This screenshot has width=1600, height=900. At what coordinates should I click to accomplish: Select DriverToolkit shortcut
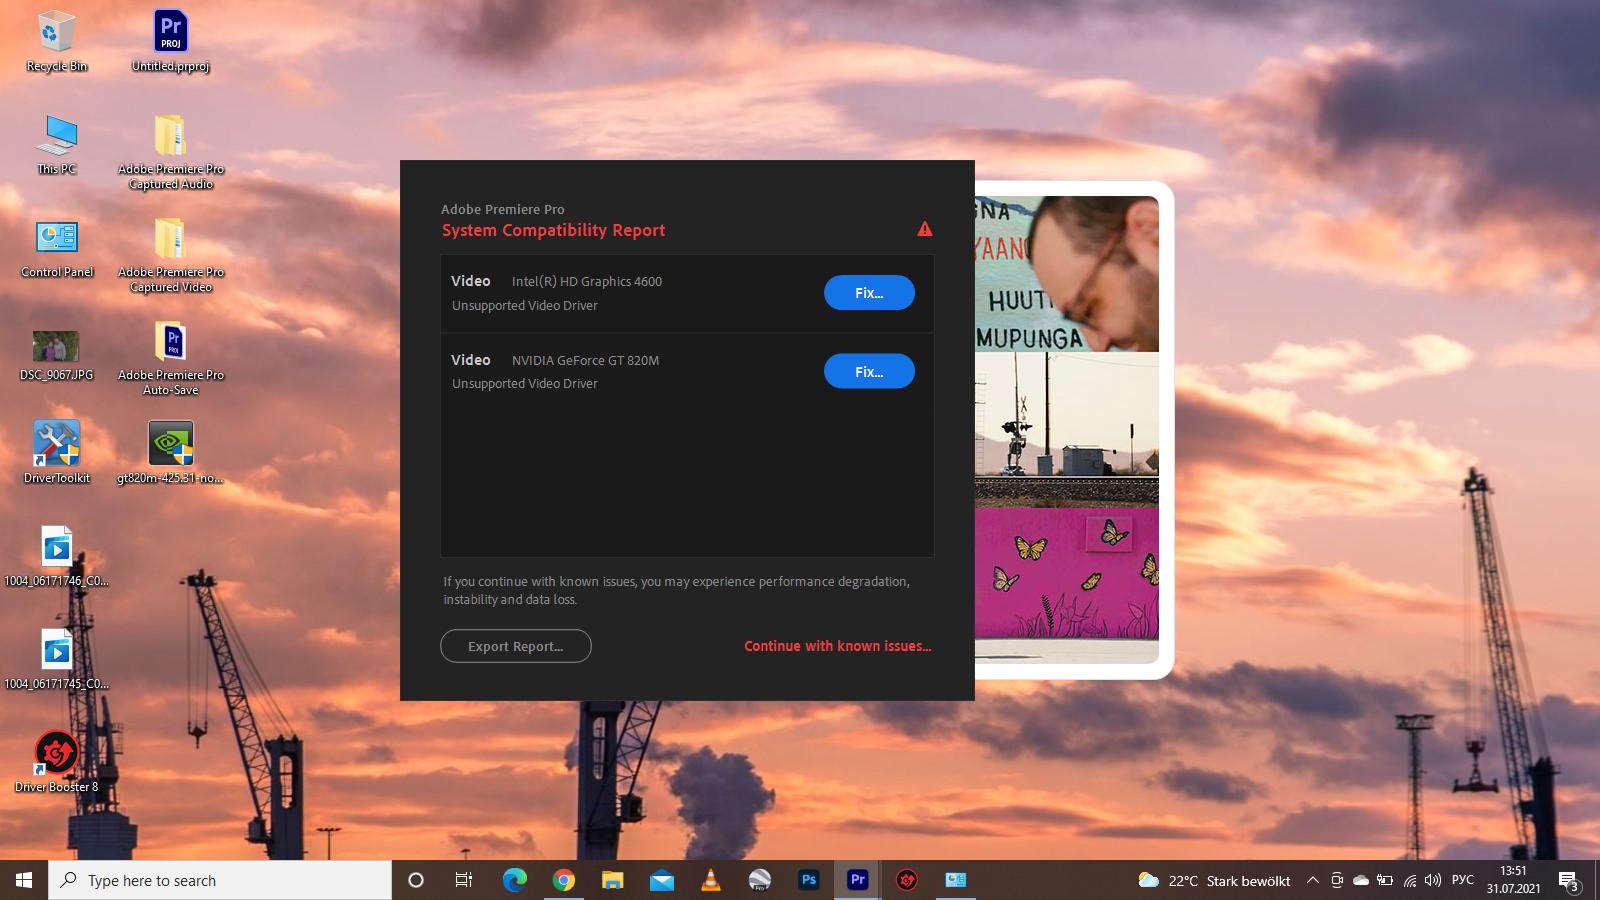[57, 452]
